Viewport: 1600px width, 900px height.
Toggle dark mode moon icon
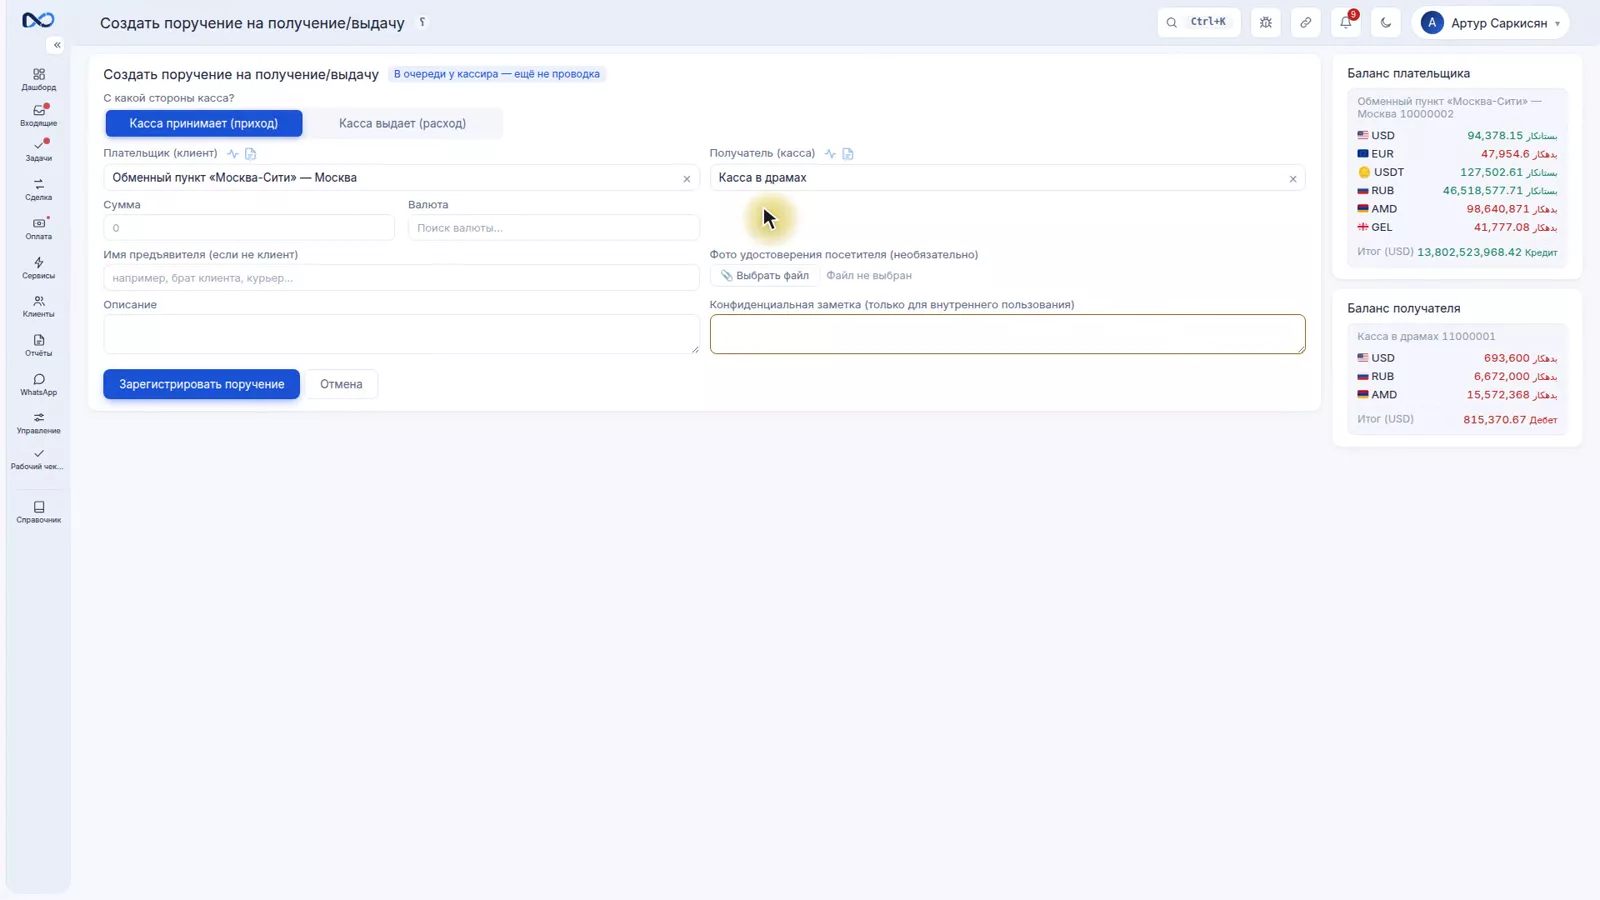[1386, 22]
